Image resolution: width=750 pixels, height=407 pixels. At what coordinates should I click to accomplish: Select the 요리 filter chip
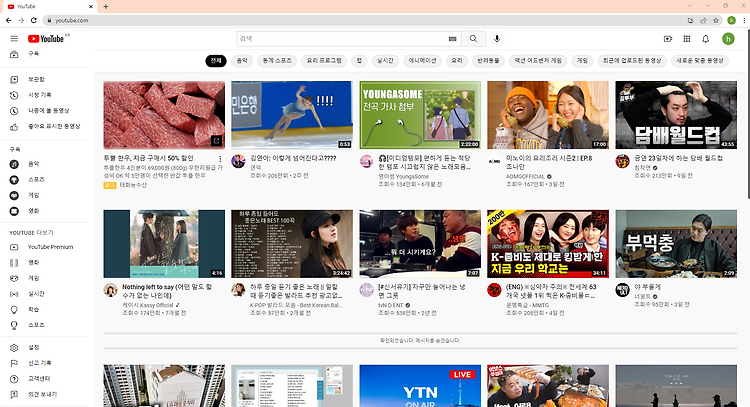click(x=457, y=61)
